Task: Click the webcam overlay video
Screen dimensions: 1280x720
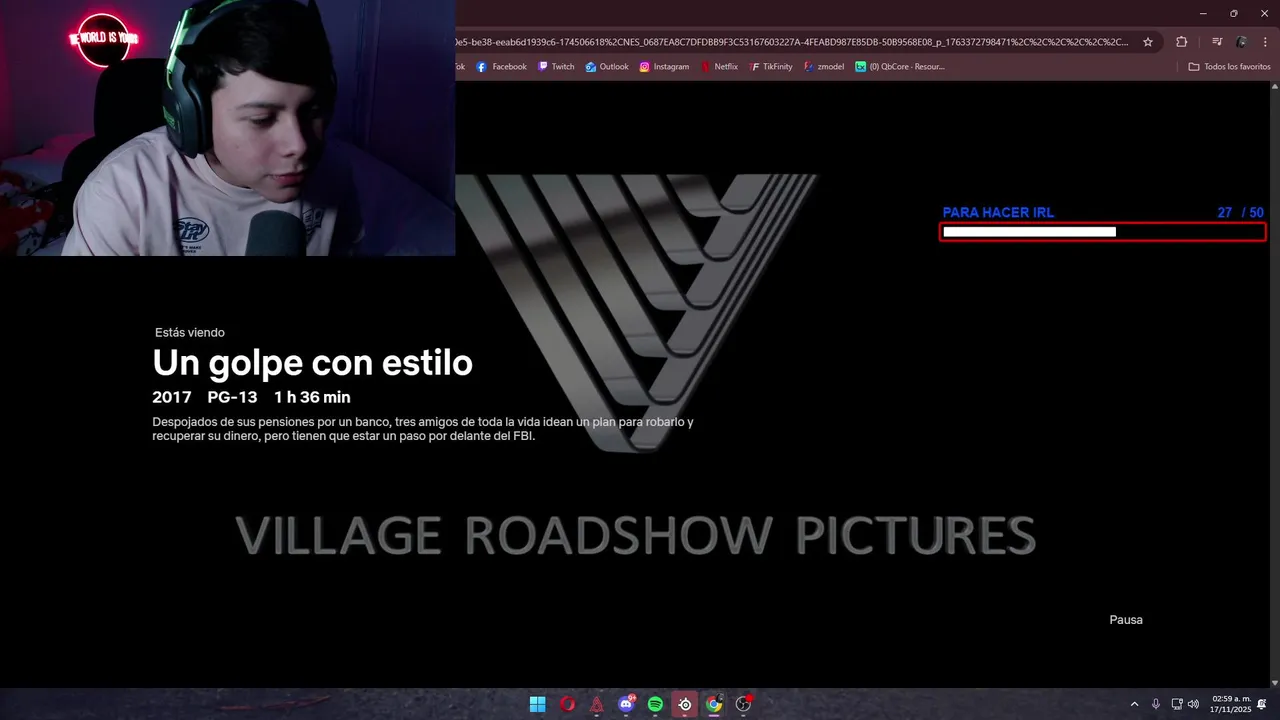Action: [x=228, y=128]
